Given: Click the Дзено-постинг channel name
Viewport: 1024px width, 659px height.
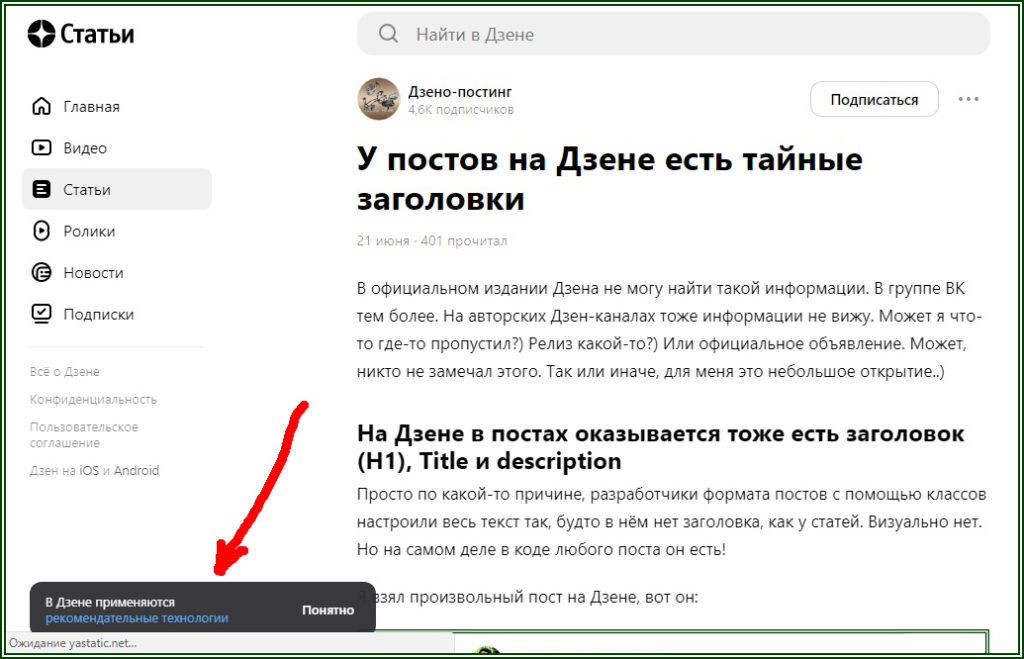Looking at the screenshot, I should [x=461, y=90].
